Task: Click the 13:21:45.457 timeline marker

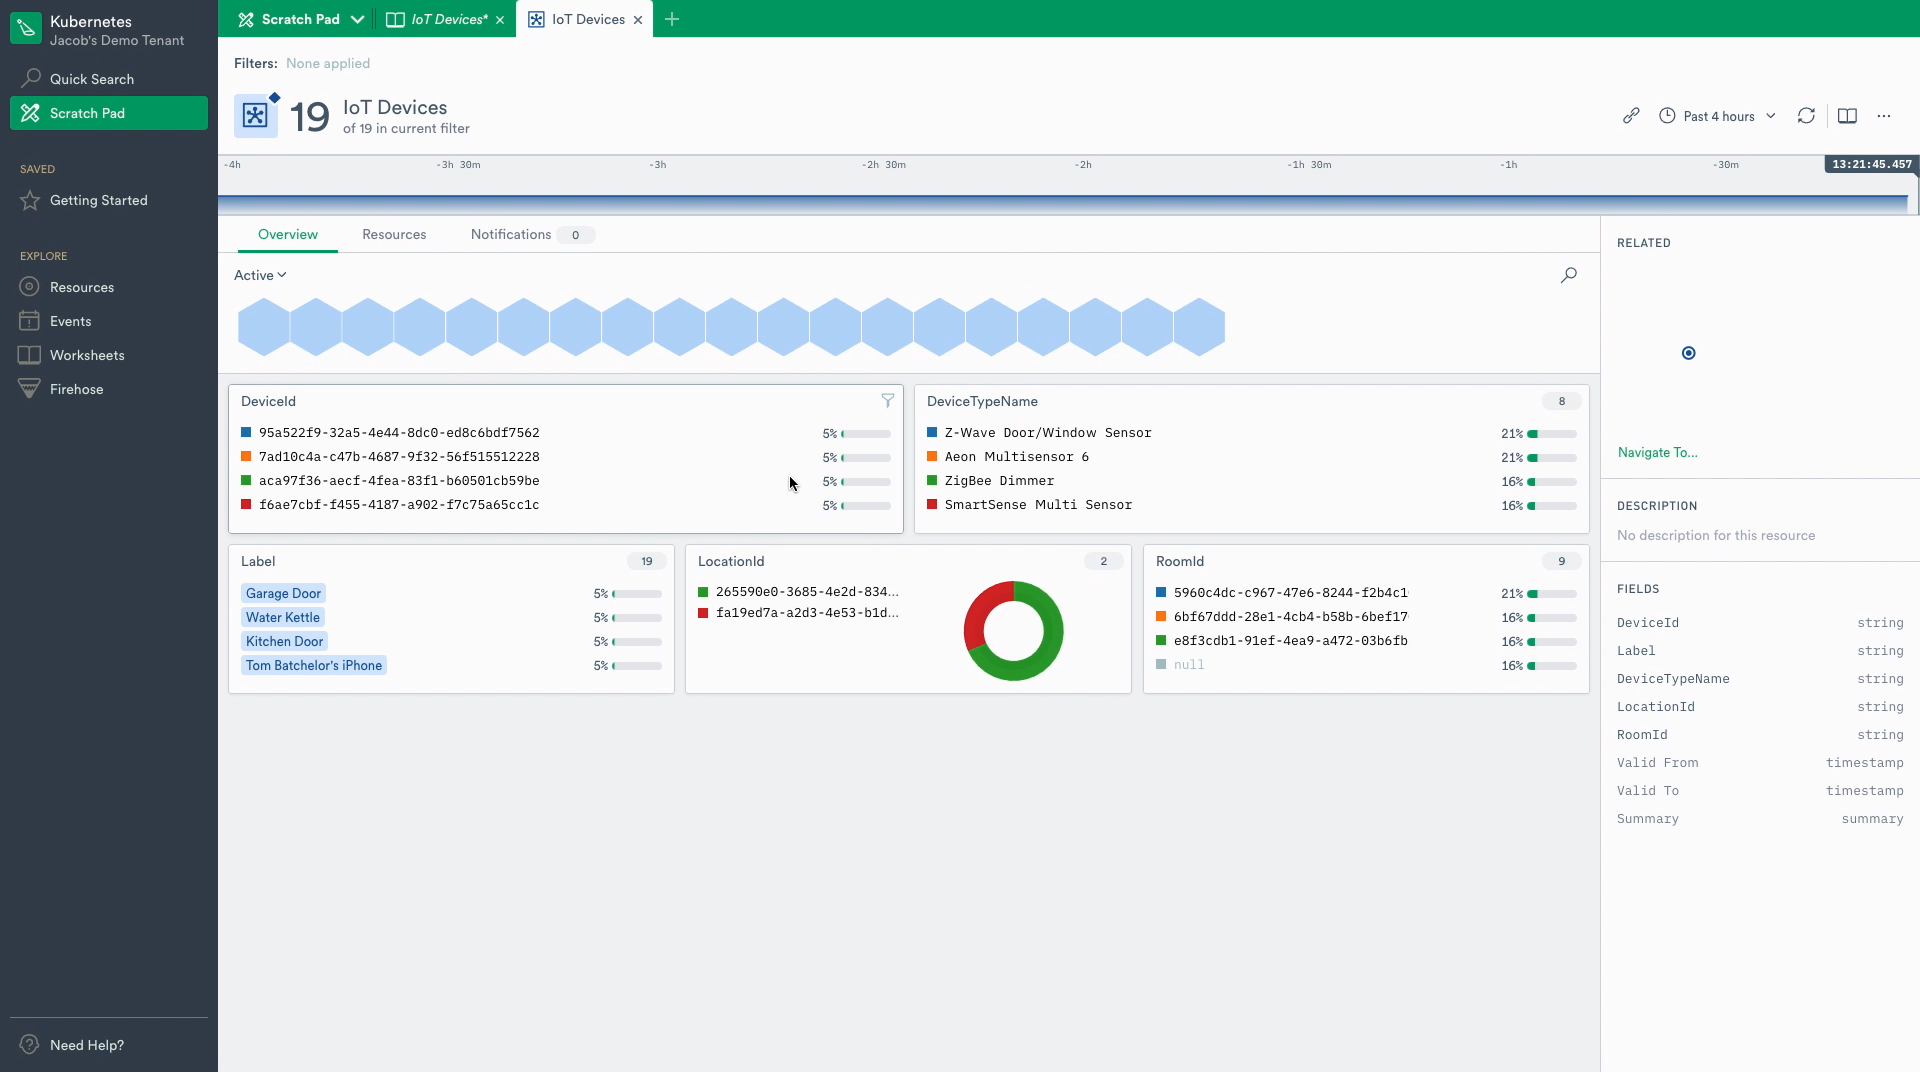Action: click(x=1871, y=165)
